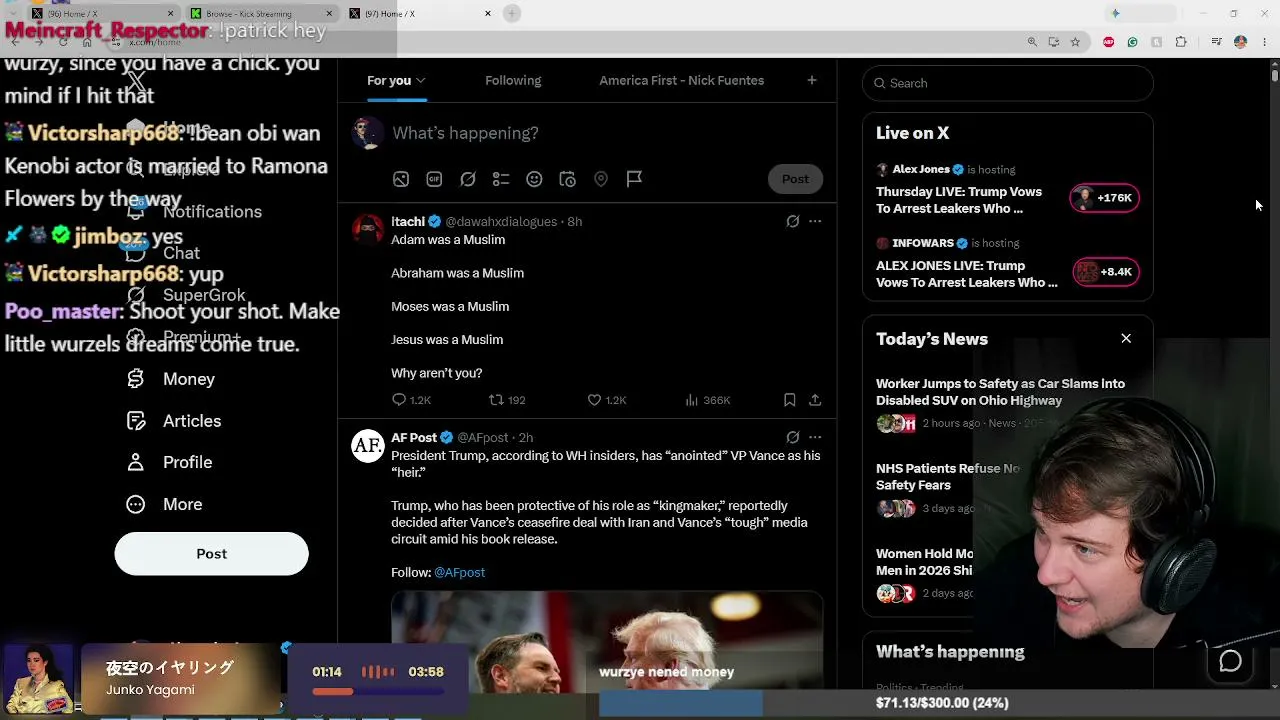The height and width of the screenshot is (720, 1280).
Task: Seek in the Junko Yagami song progress bar
Action: (x=377, y=691)
